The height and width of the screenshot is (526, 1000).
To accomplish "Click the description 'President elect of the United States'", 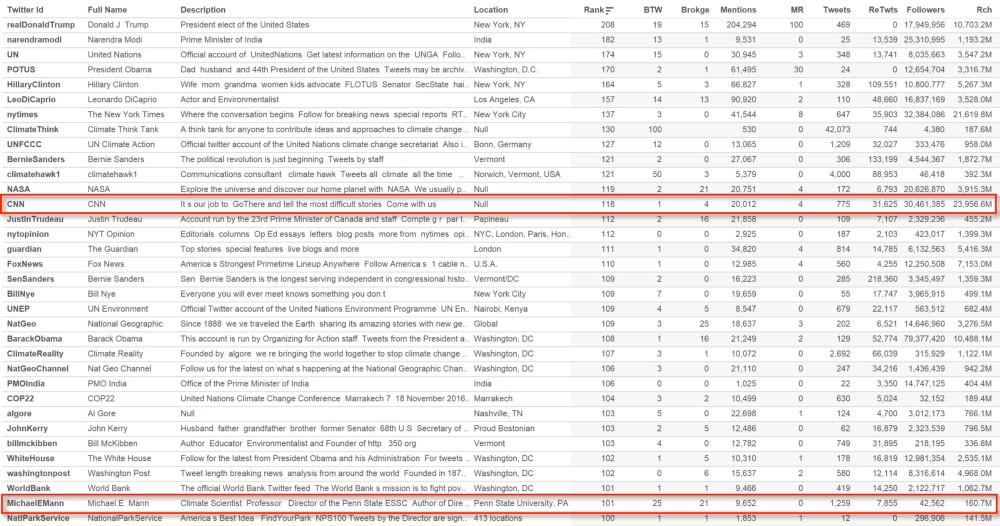I will pos(244,25).
